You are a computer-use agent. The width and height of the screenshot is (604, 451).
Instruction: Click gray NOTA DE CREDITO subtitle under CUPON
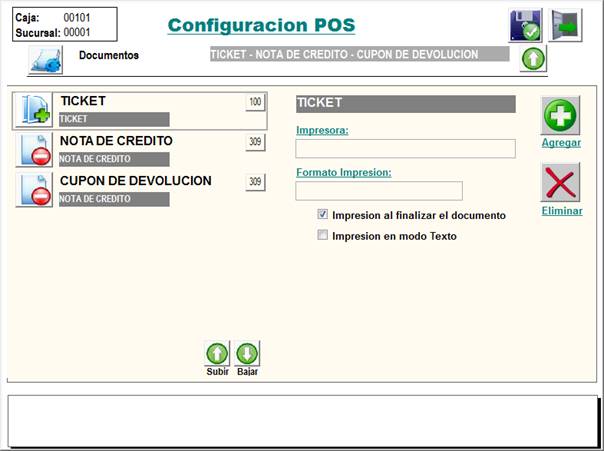tap(114, 199)
